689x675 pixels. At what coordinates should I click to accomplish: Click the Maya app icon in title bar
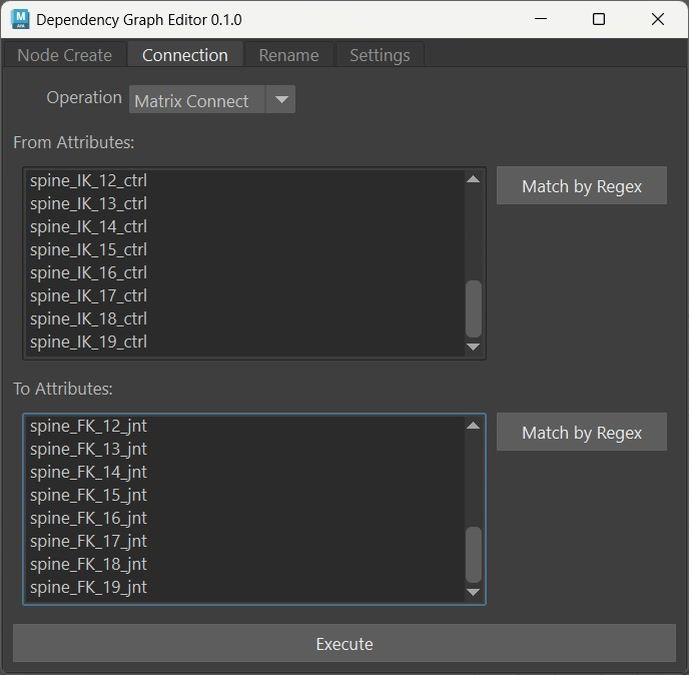pyautogui.click(x=20, y=19)
